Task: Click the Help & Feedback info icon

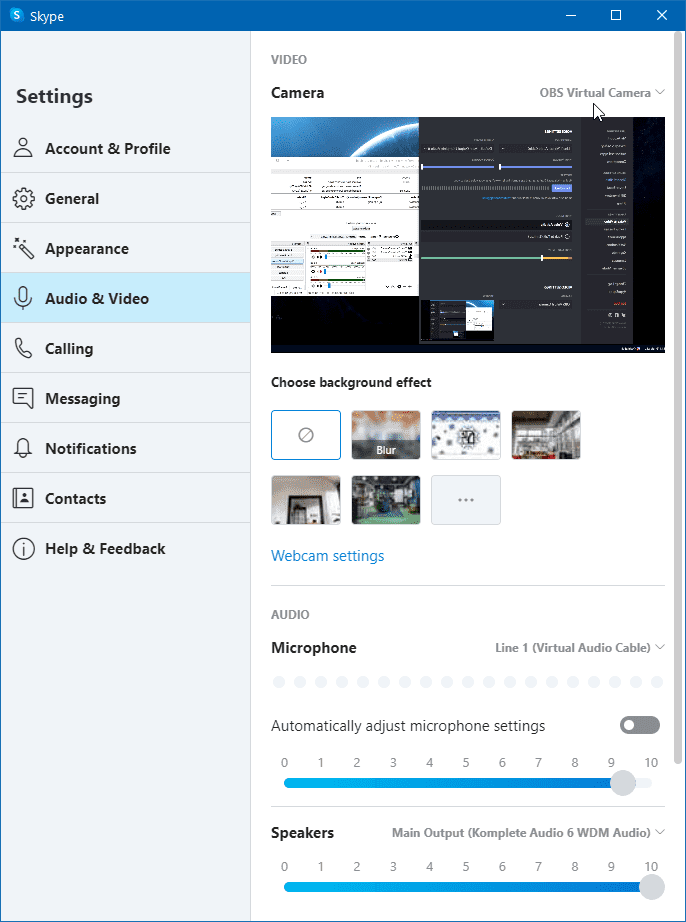Action: tap(23, 548)
